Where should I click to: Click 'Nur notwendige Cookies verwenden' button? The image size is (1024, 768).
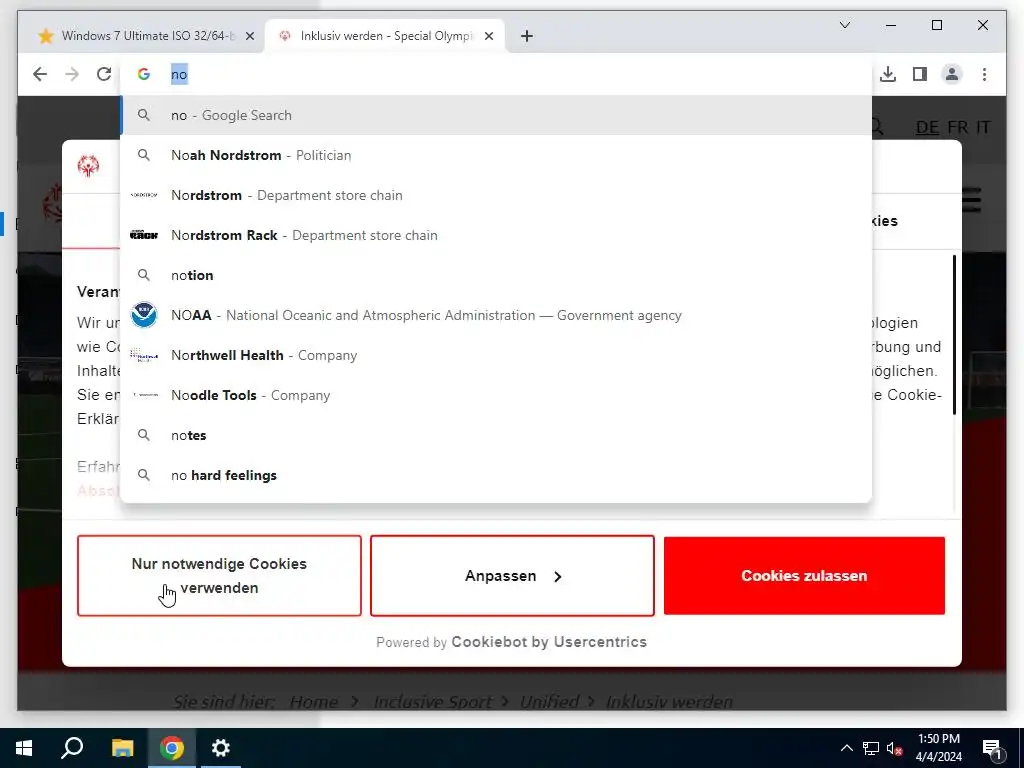[x=219, y=575]
